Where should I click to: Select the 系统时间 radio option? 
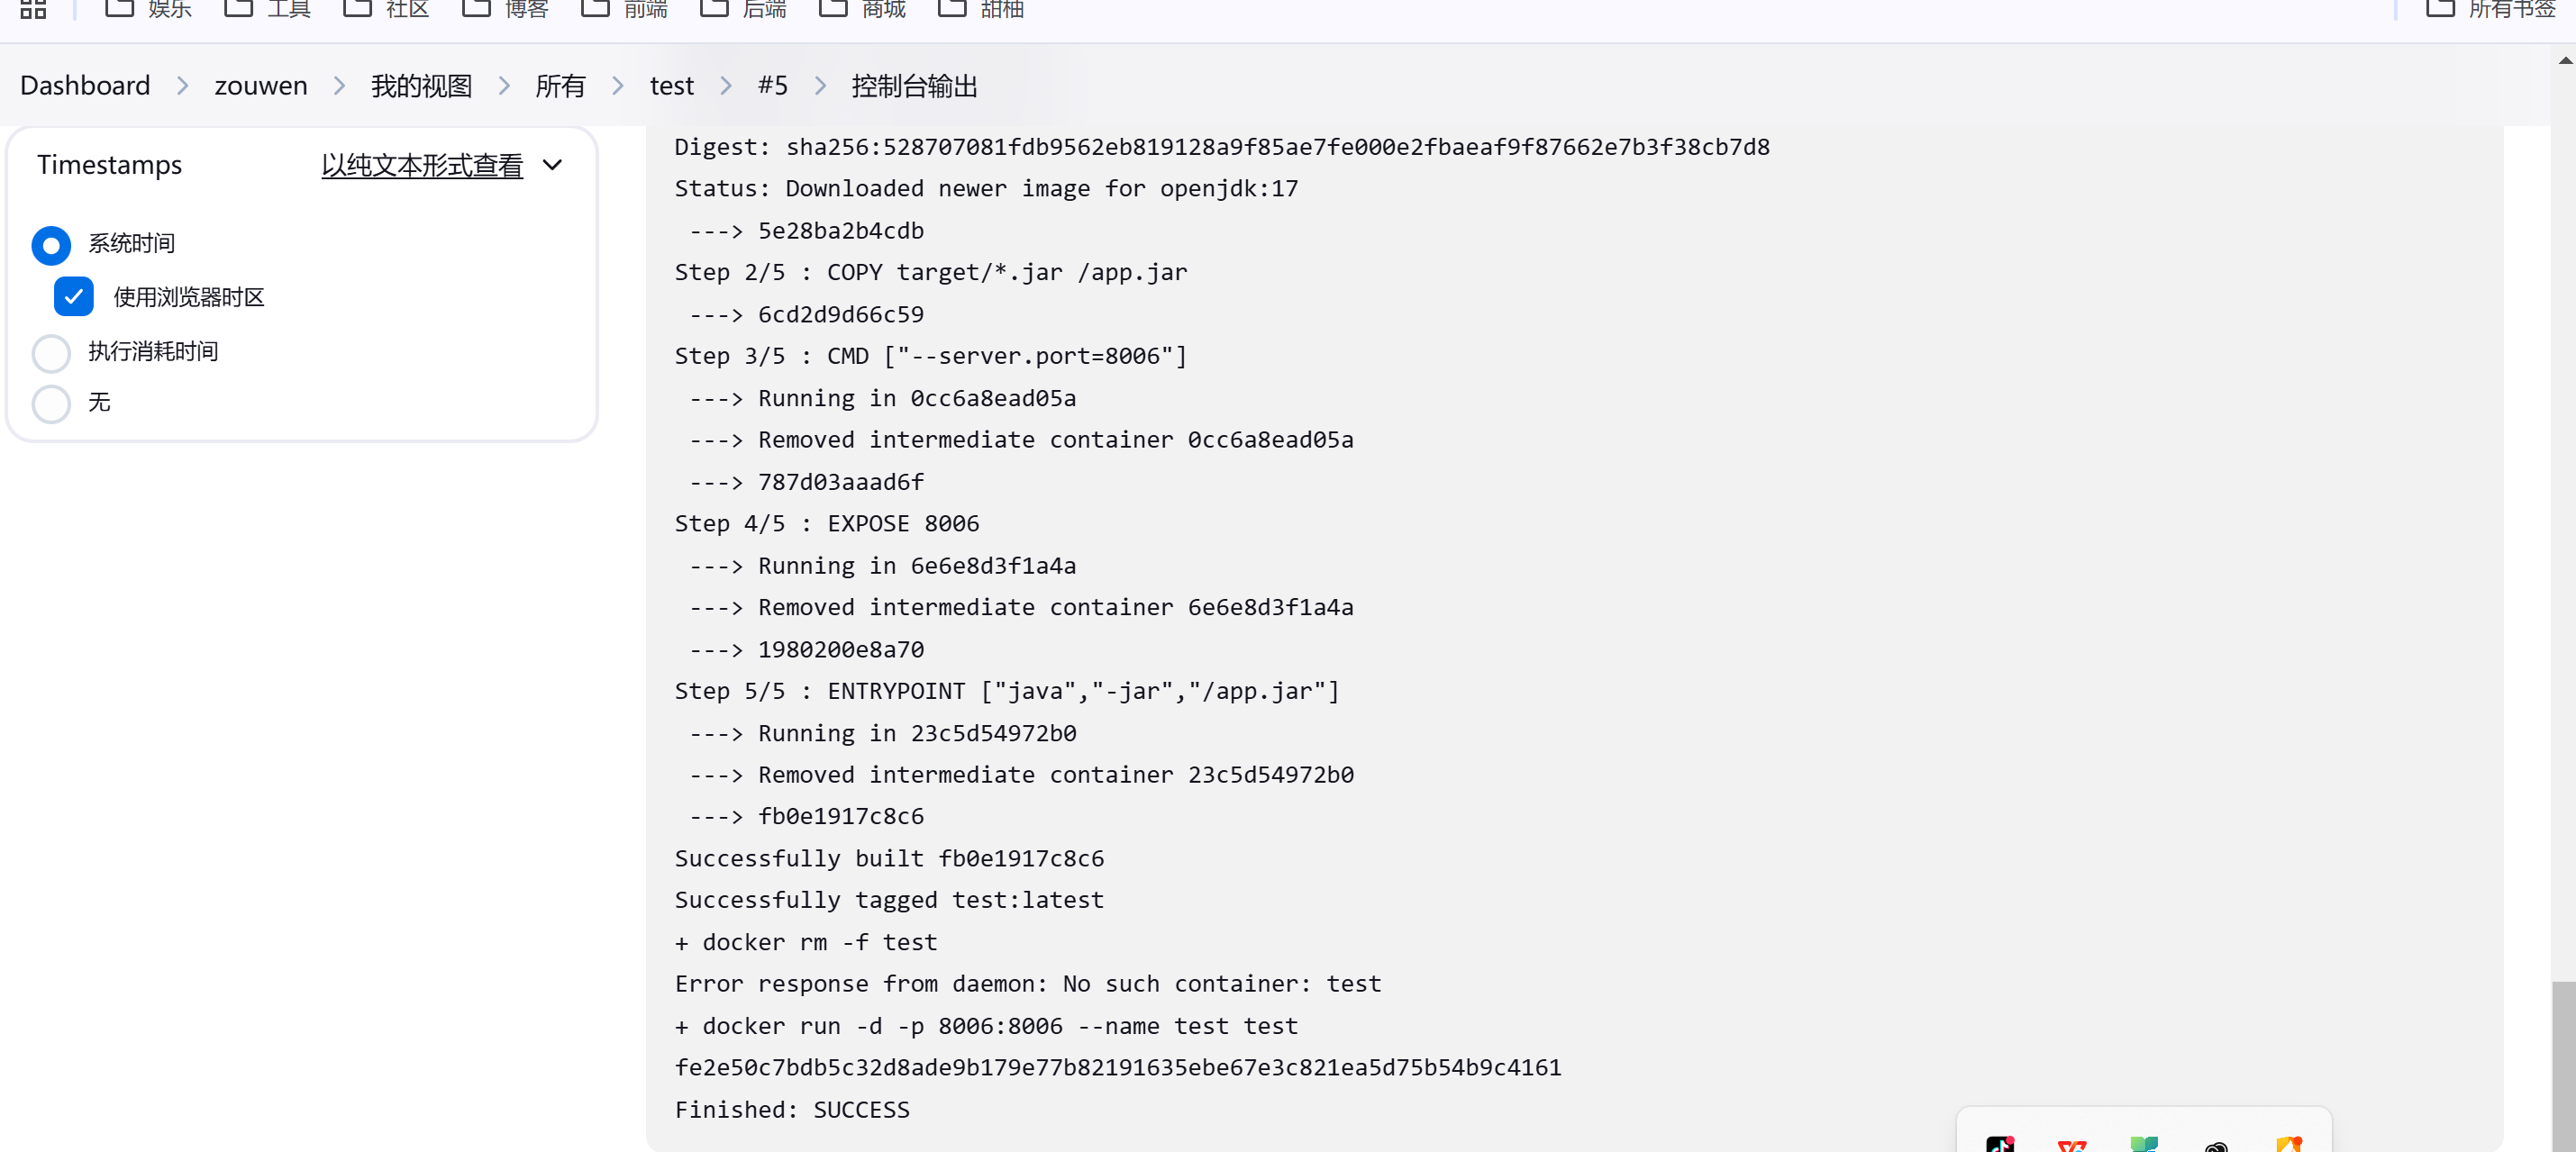(51, 245)
